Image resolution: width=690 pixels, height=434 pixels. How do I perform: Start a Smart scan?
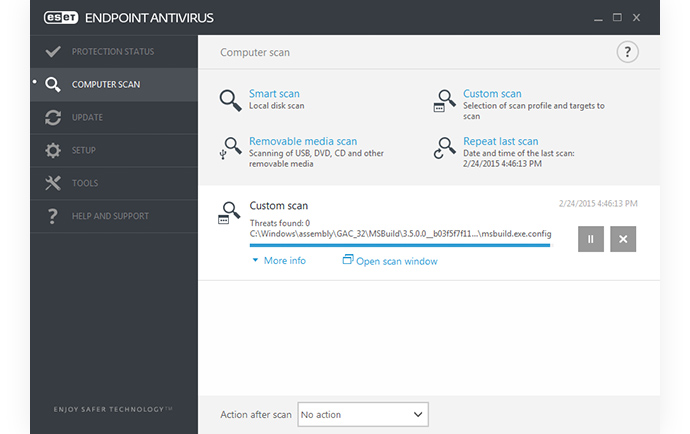[274, 94]
